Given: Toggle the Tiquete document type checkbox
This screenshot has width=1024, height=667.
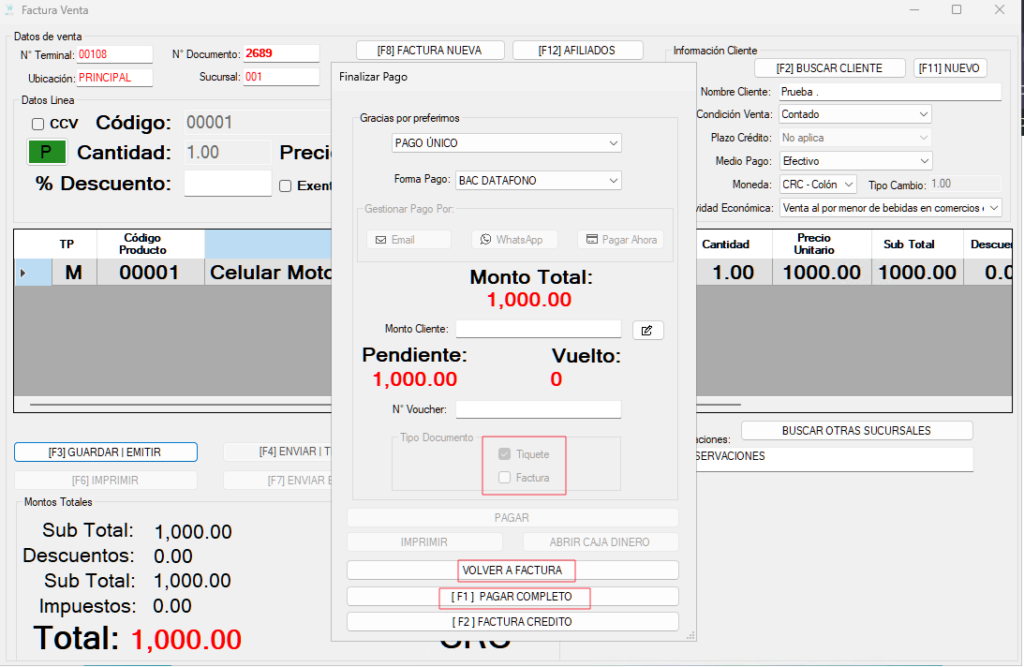Looking at the screenshot, I should (x=505, y=454).
